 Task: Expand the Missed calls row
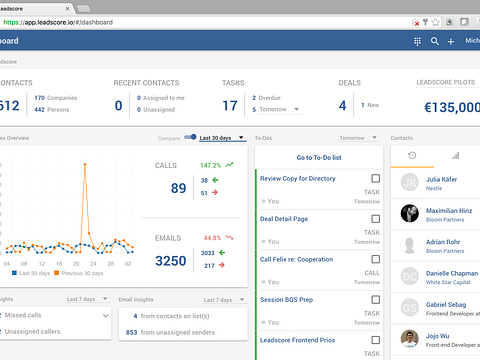[55, 315]
